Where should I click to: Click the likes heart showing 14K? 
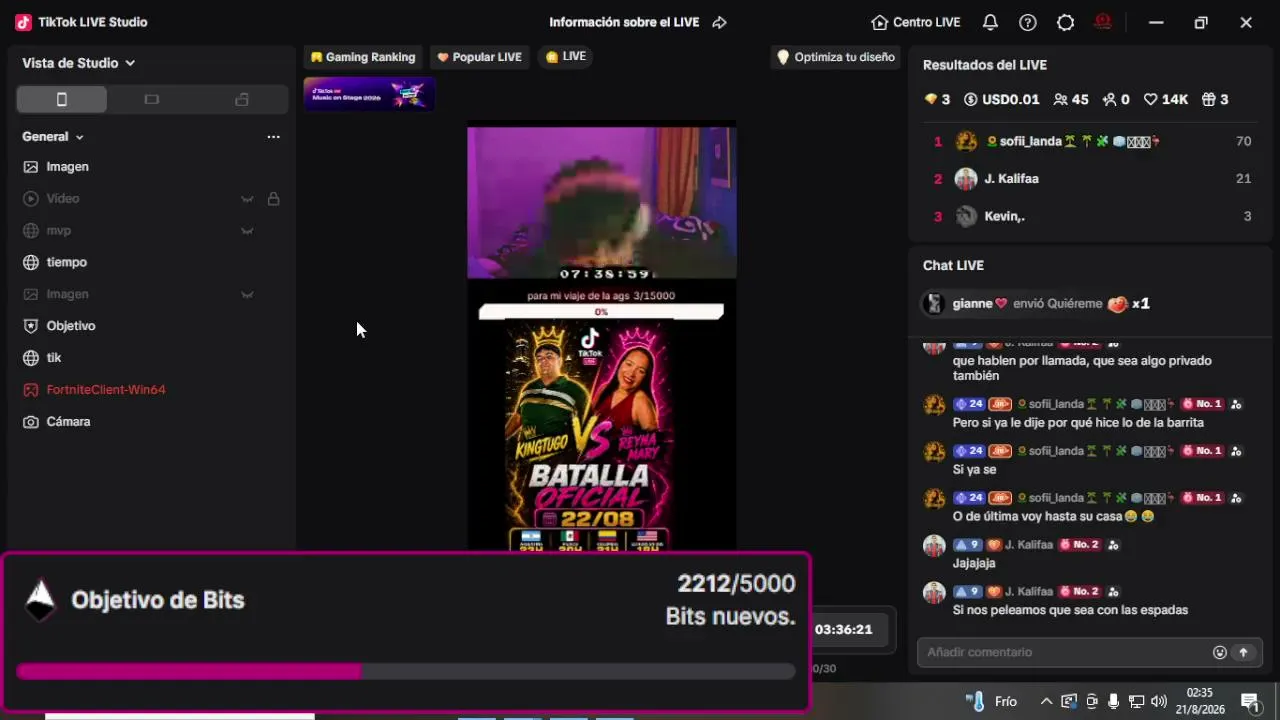tap(1166, 99)
